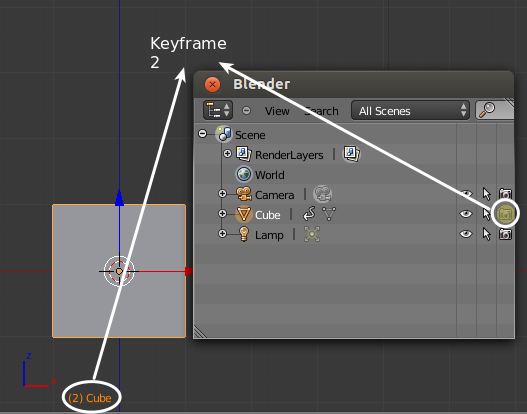
Task: Toggle Lamp selectability arrow icon
Action: point(486,234)
